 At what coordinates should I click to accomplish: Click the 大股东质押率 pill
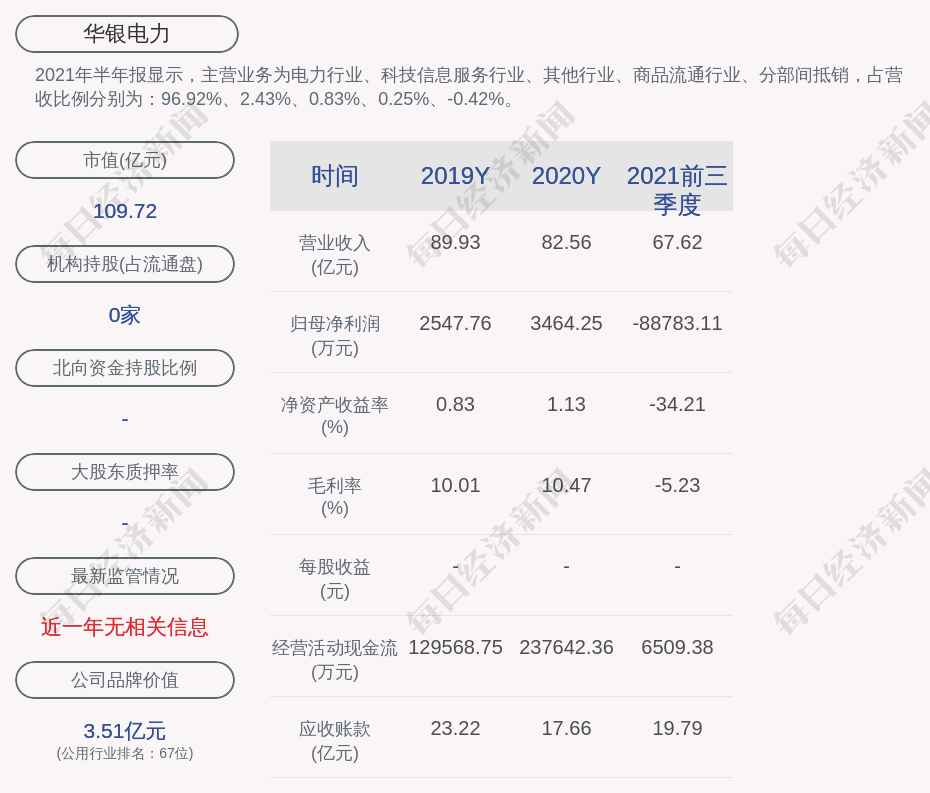click(125, 472)
